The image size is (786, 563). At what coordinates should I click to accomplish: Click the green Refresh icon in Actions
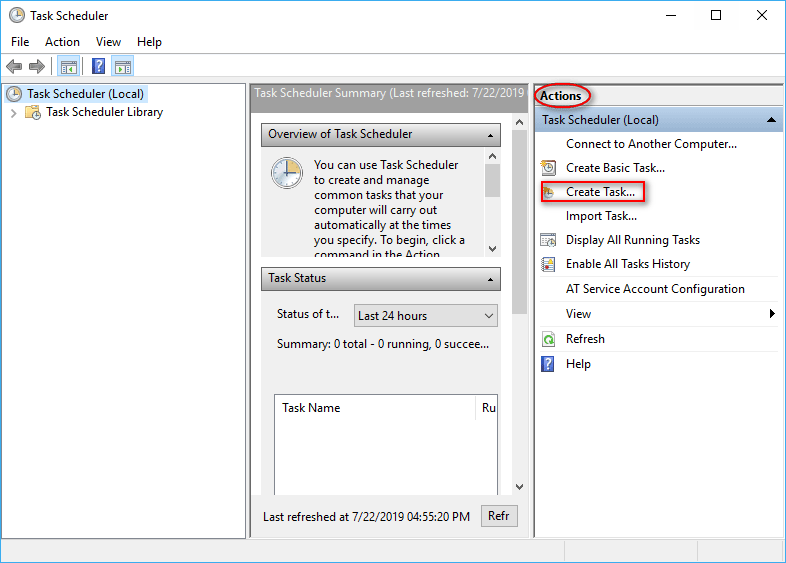click(x=548, y=339)
